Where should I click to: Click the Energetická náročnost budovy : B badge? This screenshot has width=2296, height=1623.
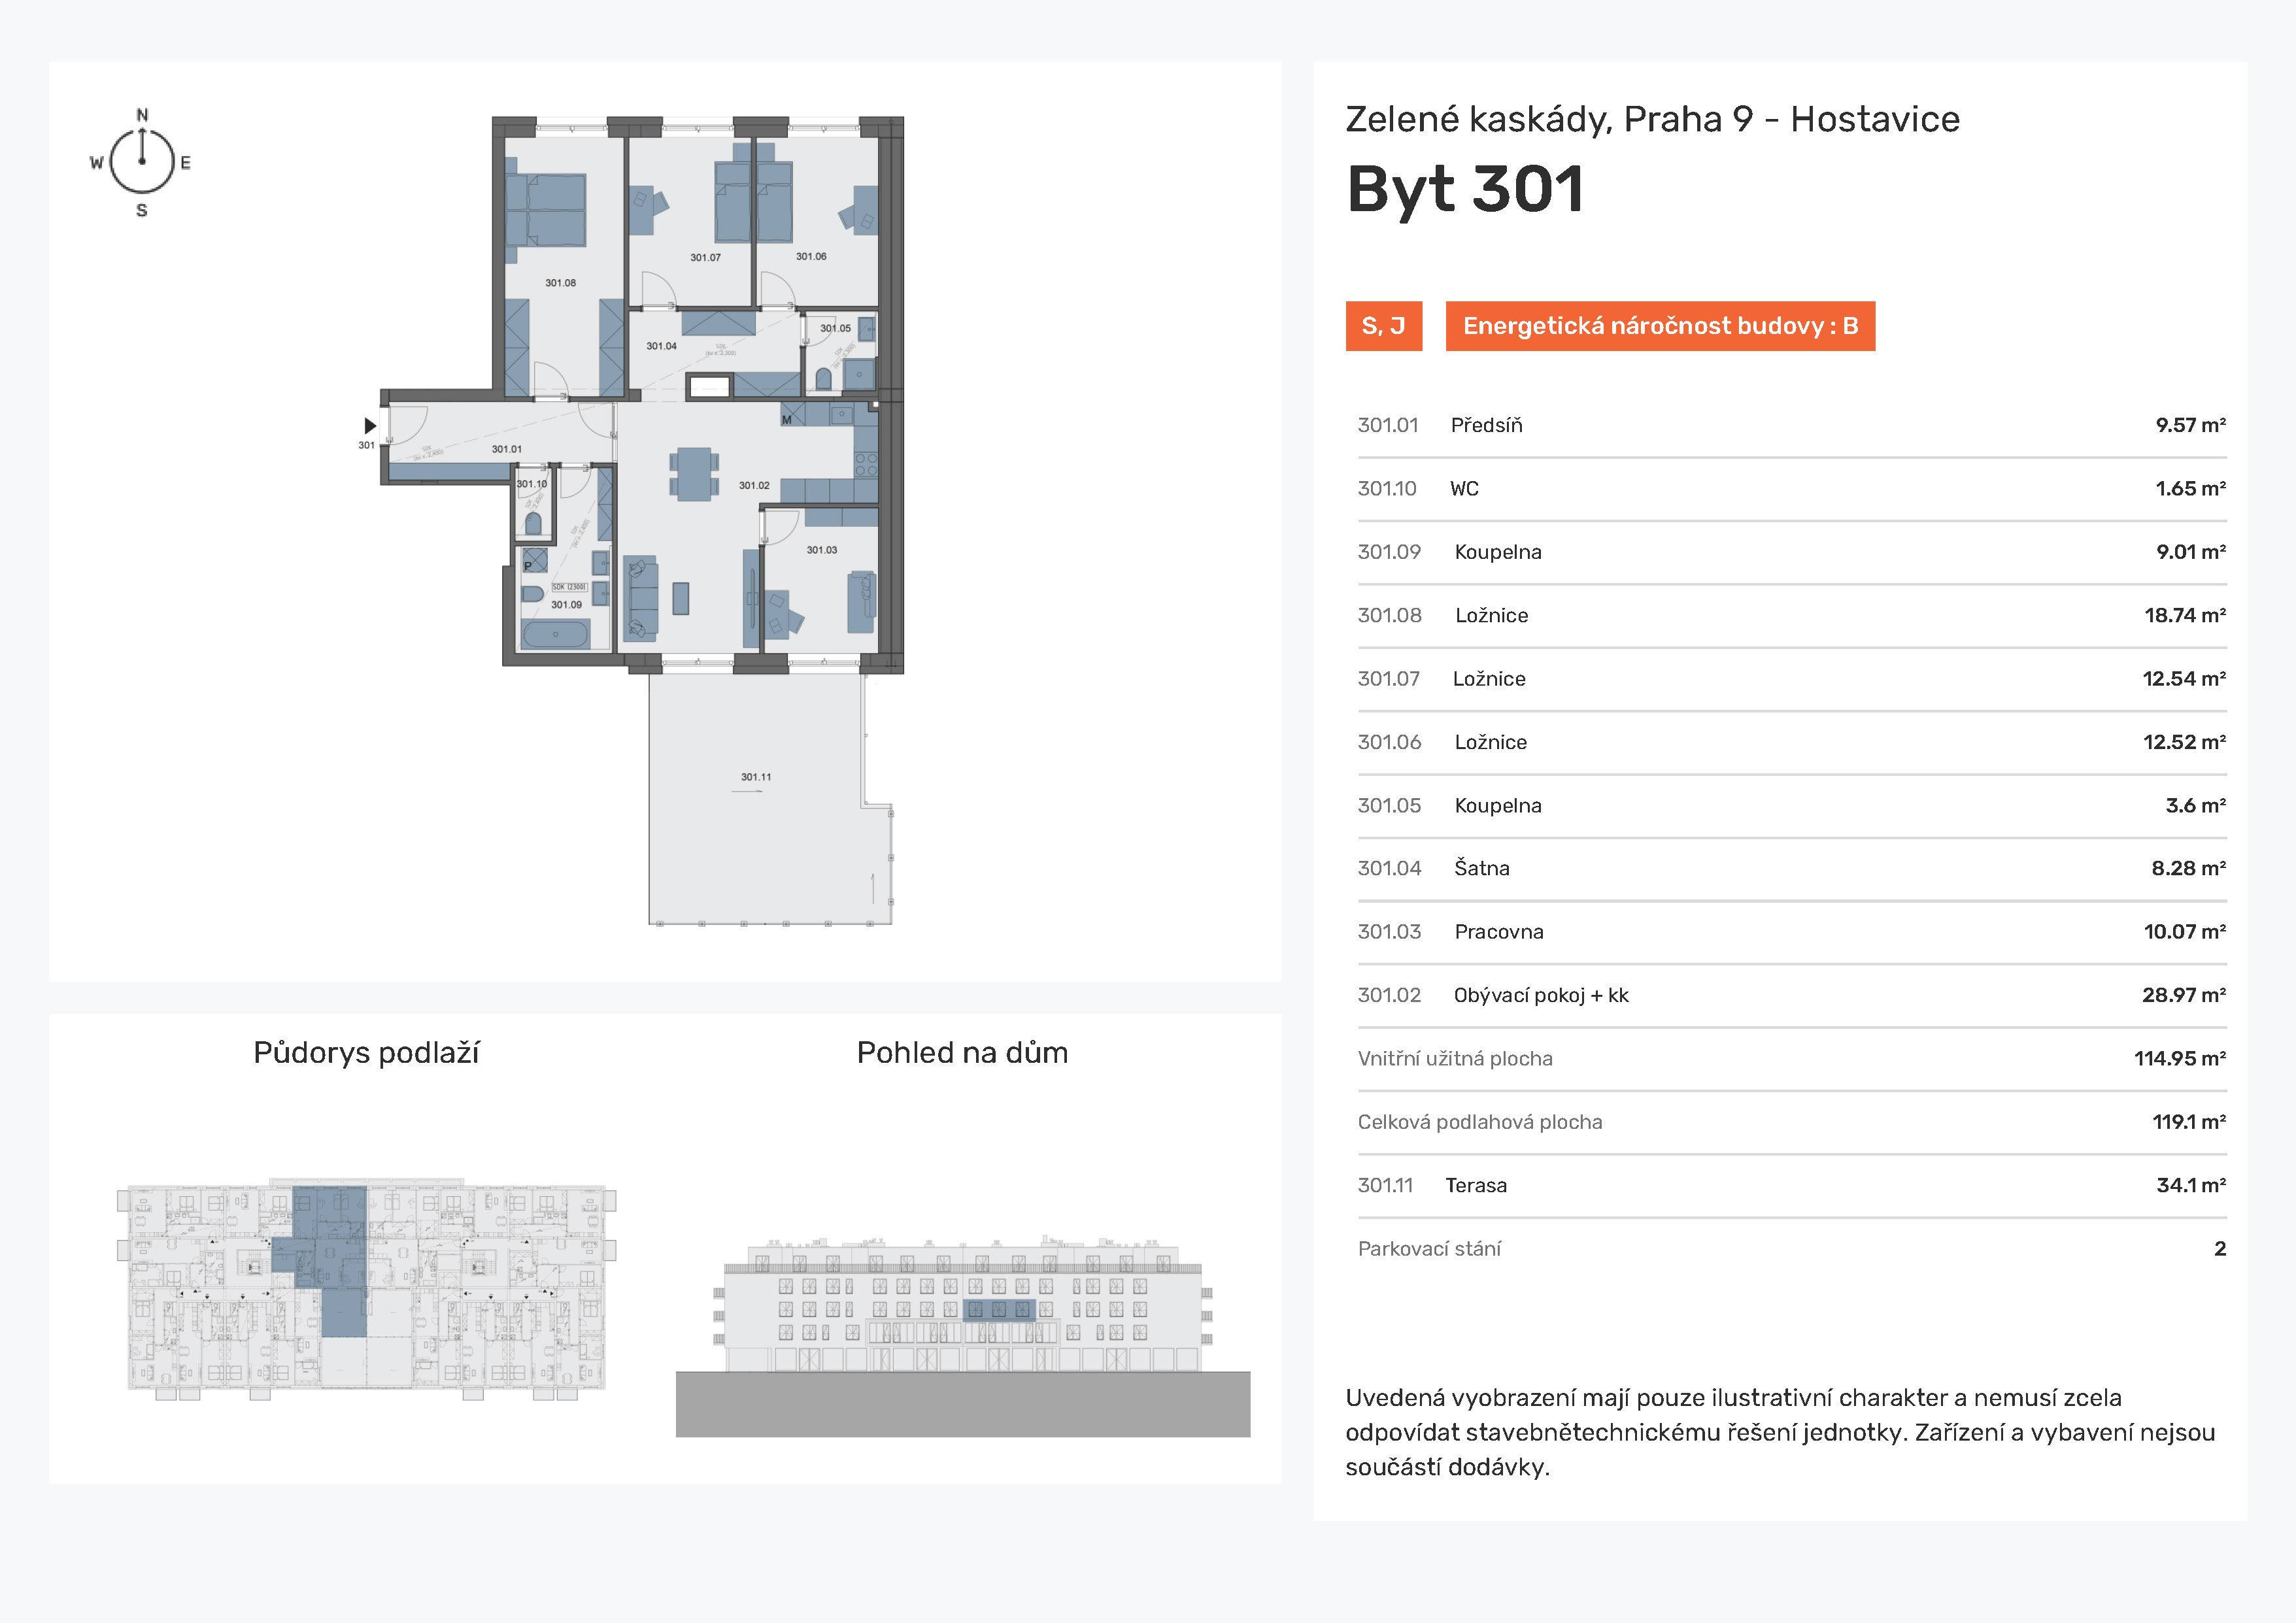click(x=1660, y=326)
